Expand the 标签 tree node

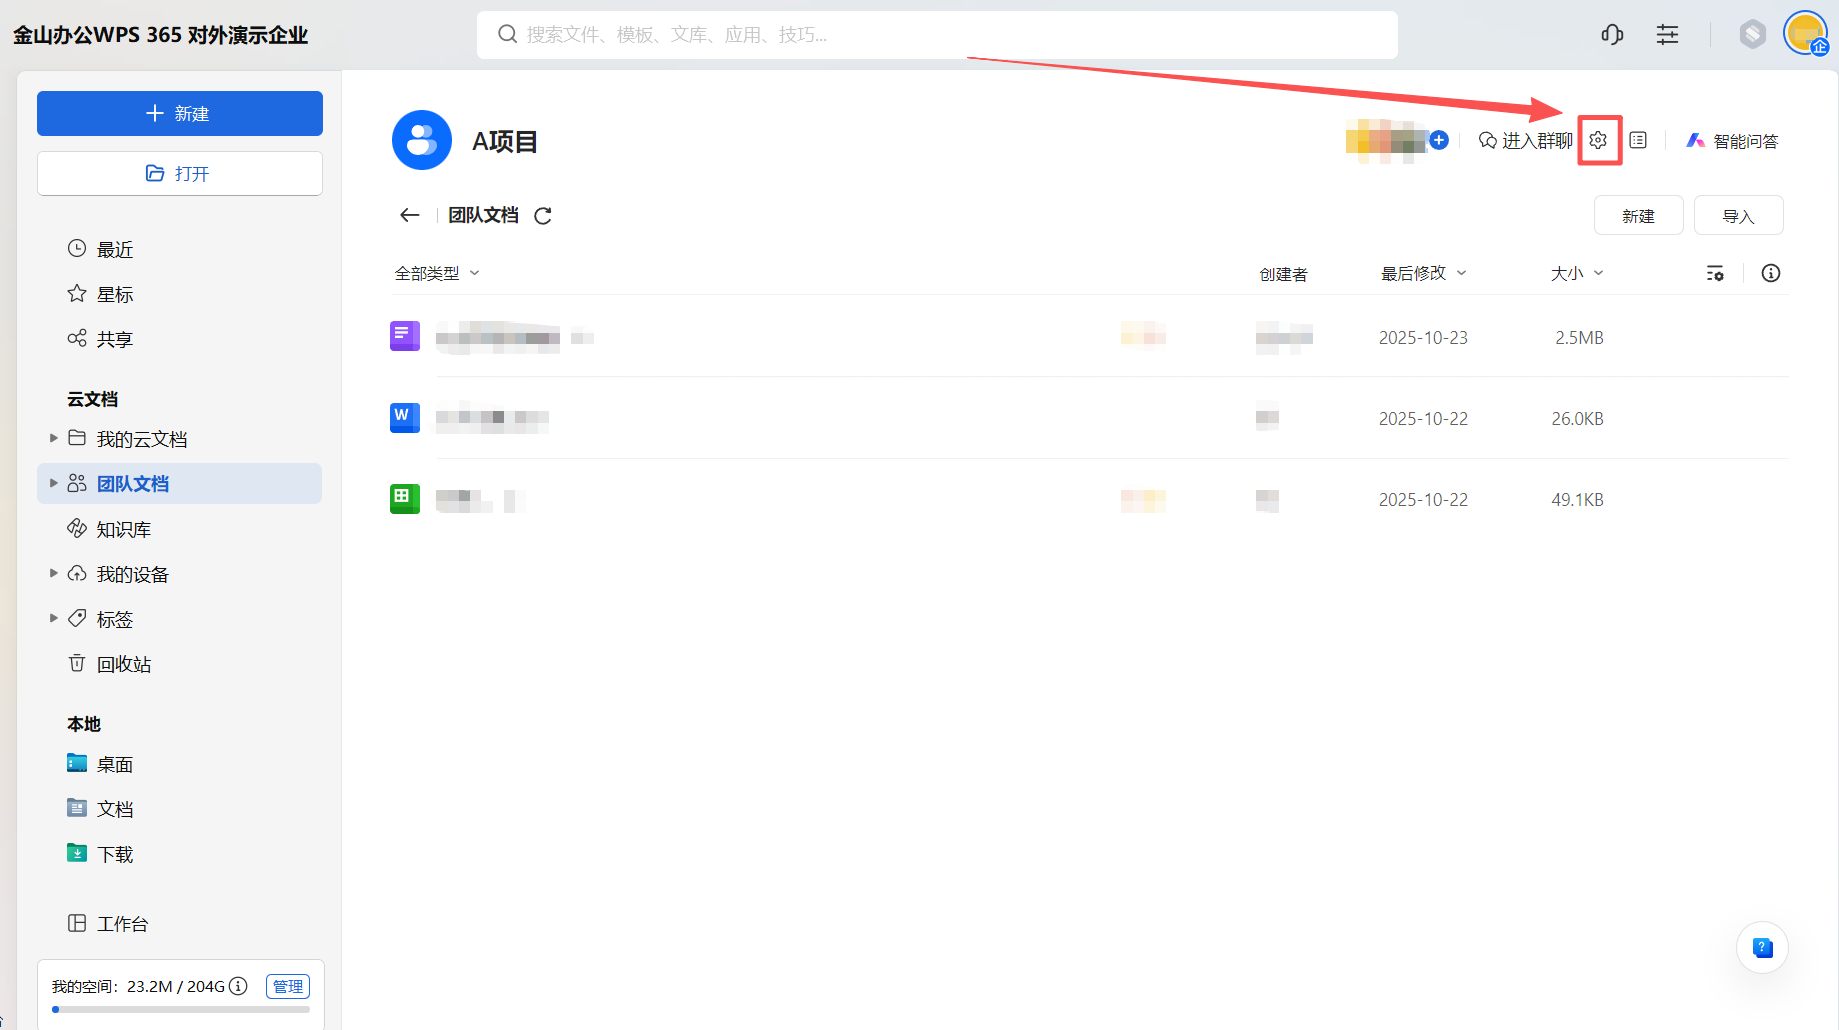click(x=54, y=618)
